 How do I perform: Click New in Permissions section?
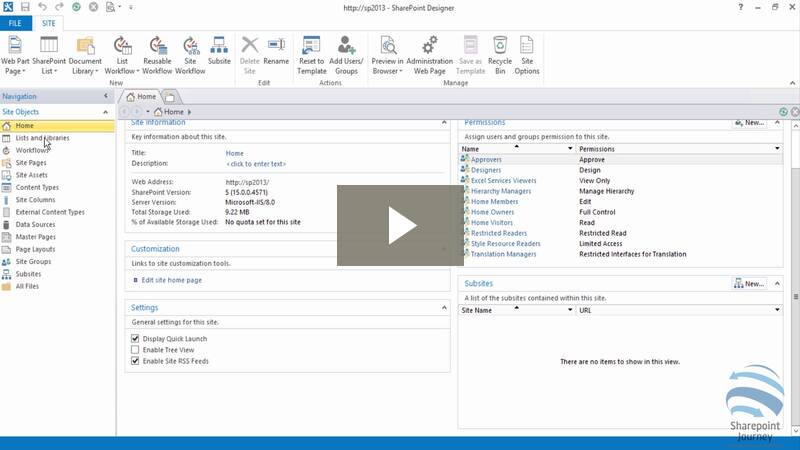[749, 122]
